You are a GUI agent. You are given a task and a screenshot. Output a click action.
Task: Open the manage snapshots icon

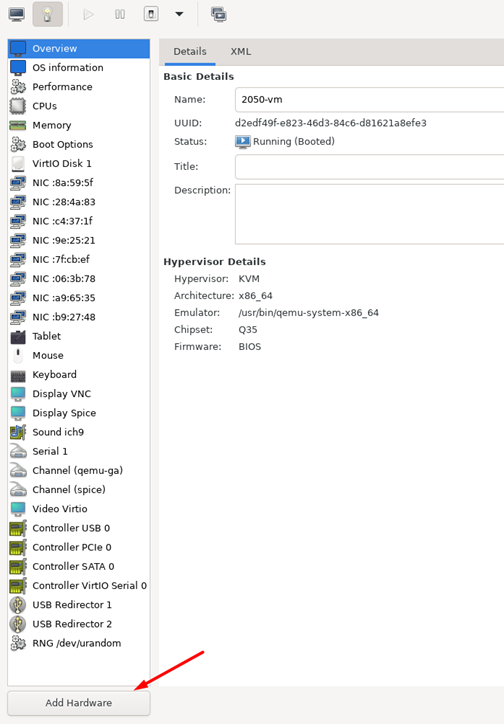(x=219, y=14)
